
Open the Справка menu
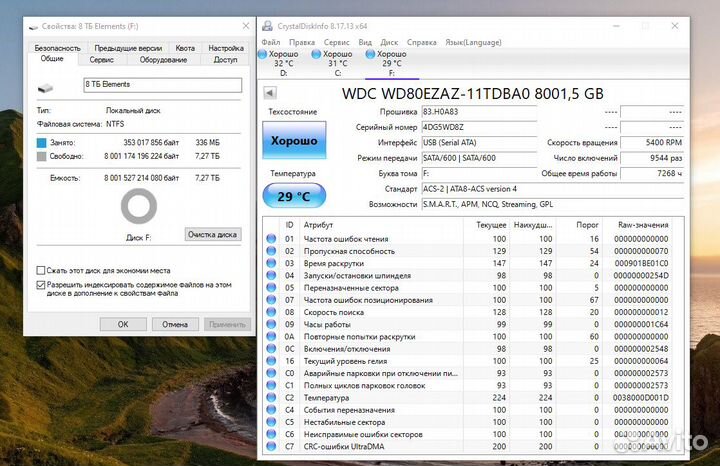(x=422, y=42)
